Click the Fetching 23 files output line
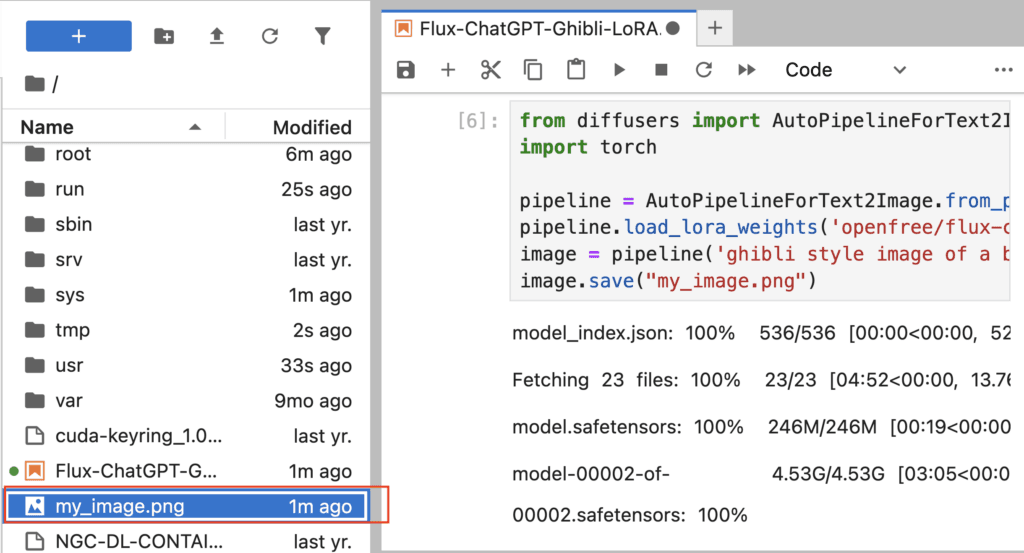This screenshot has height=553, width=1024. coord(761,380)
